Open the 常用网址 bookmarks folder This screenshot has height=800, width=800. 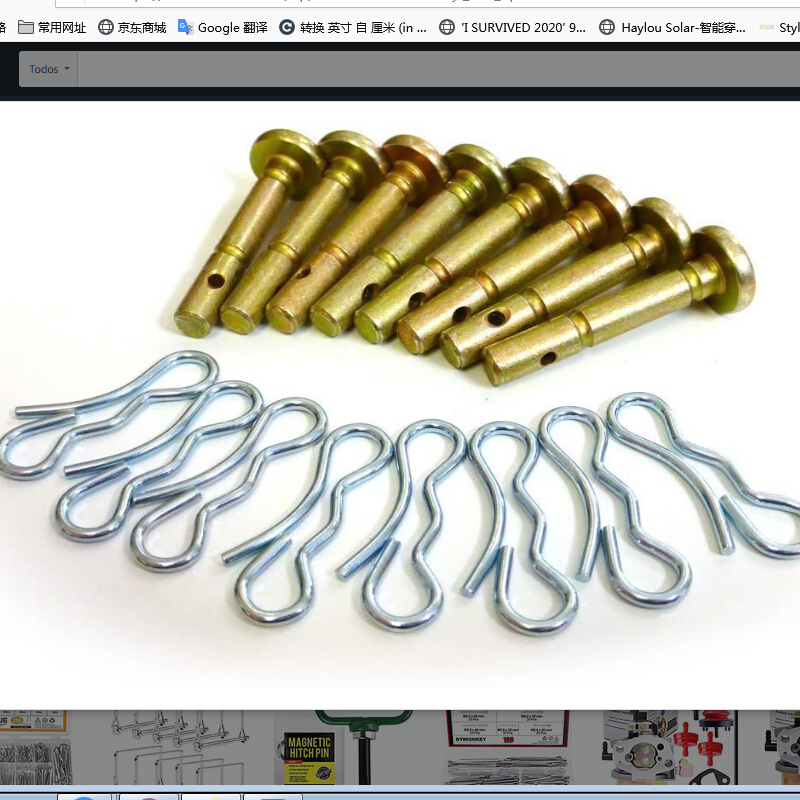pyautogui.click(x=52, y=28)
